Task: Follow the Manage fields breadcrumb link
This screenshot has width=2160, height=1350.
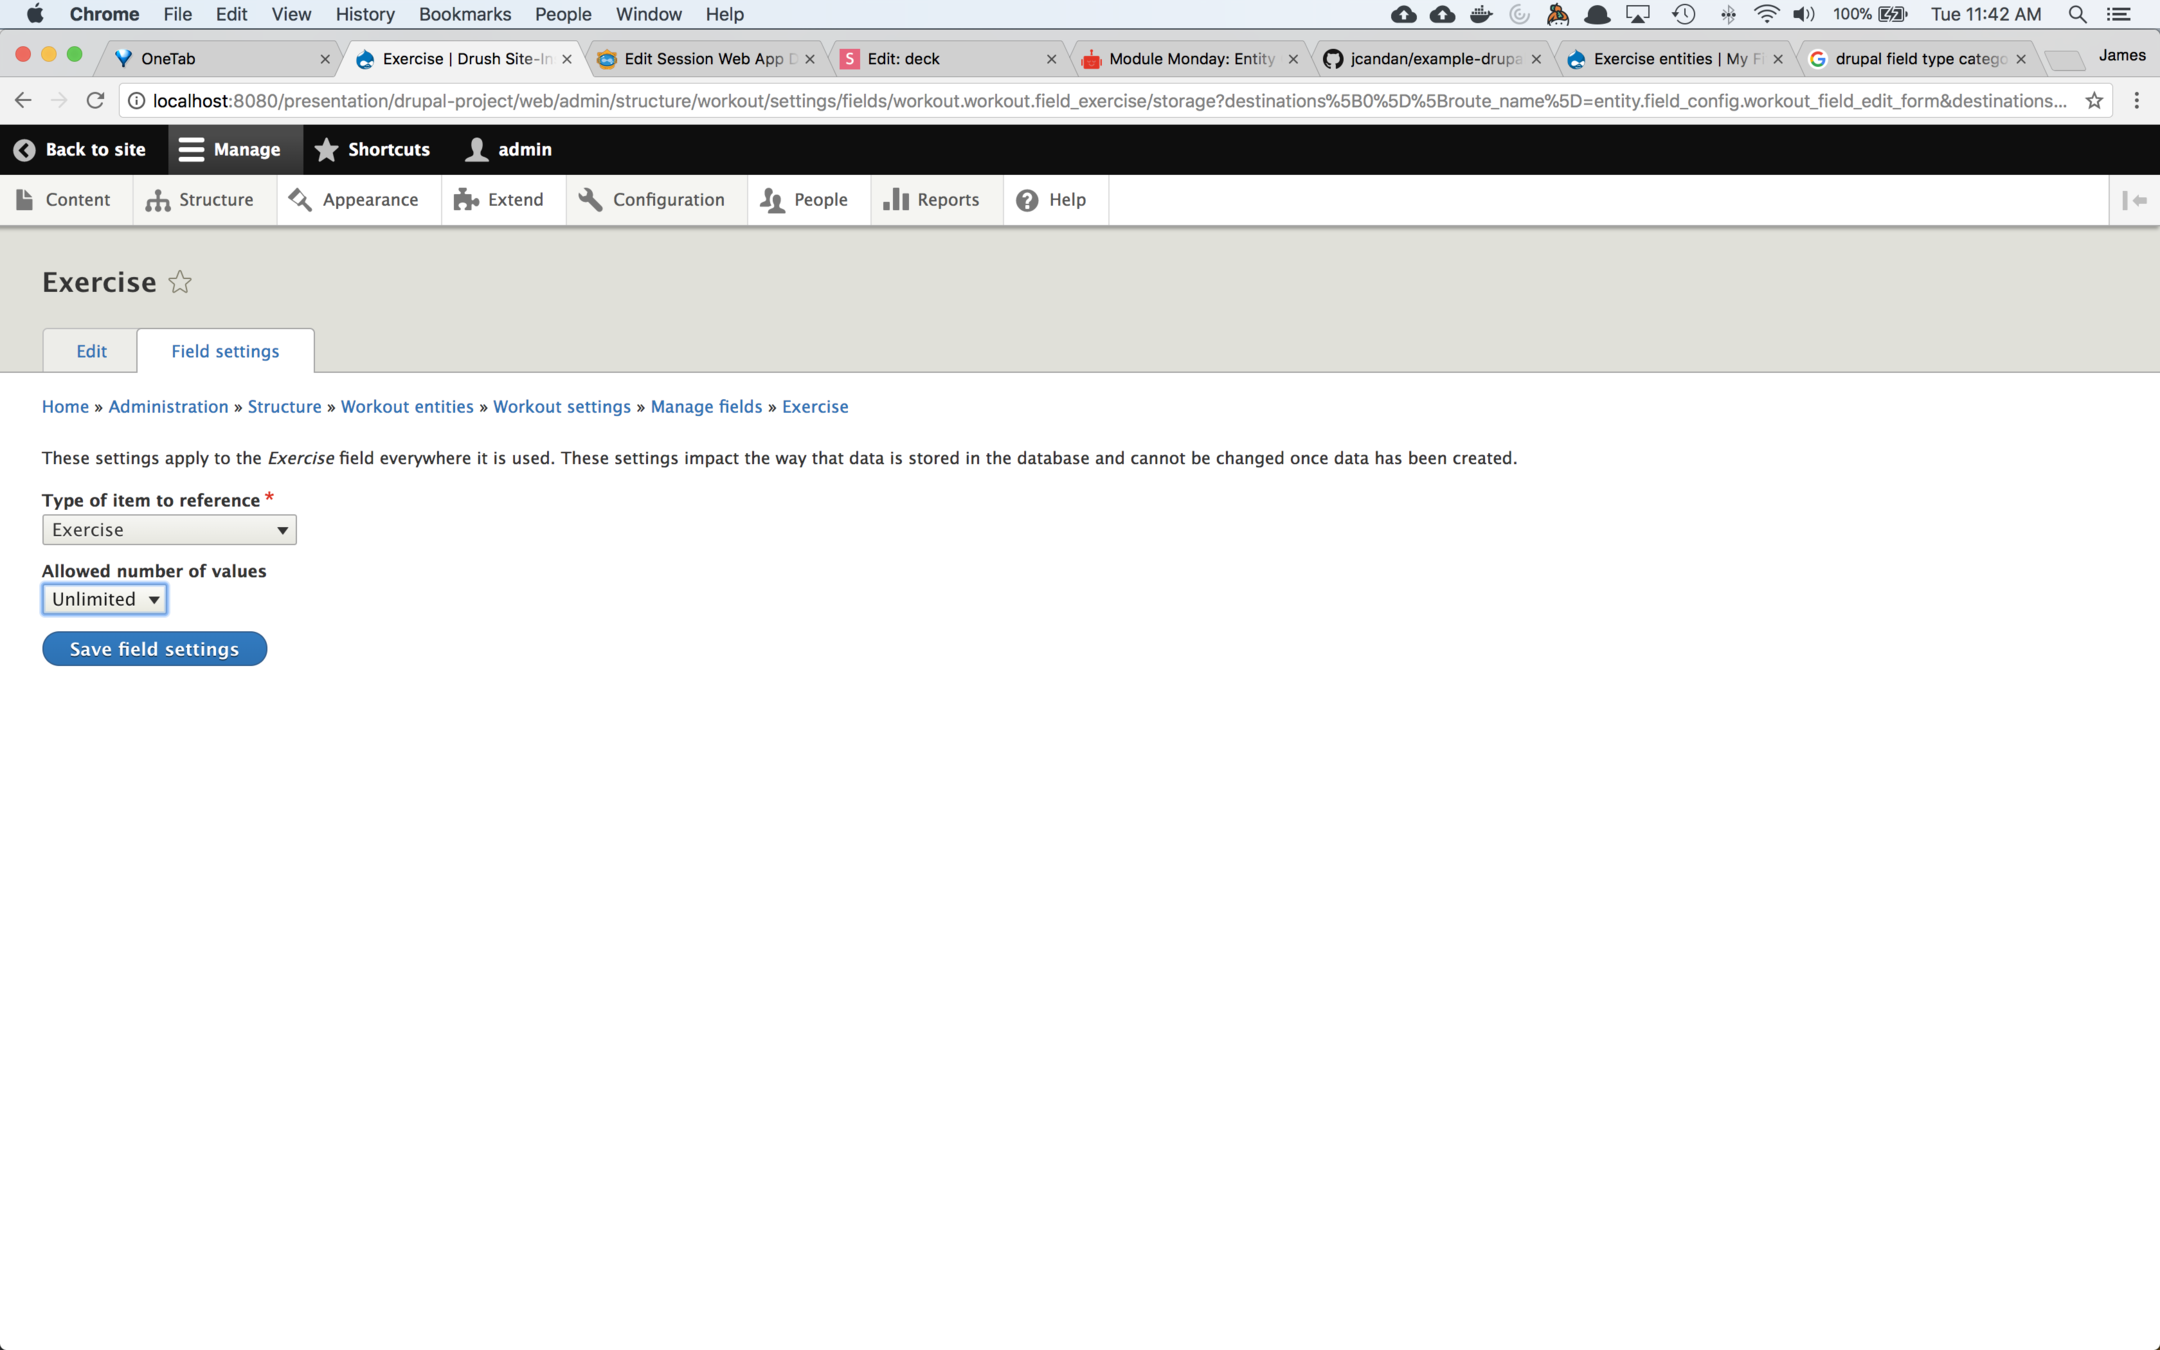Action: [x=706, y=407]
